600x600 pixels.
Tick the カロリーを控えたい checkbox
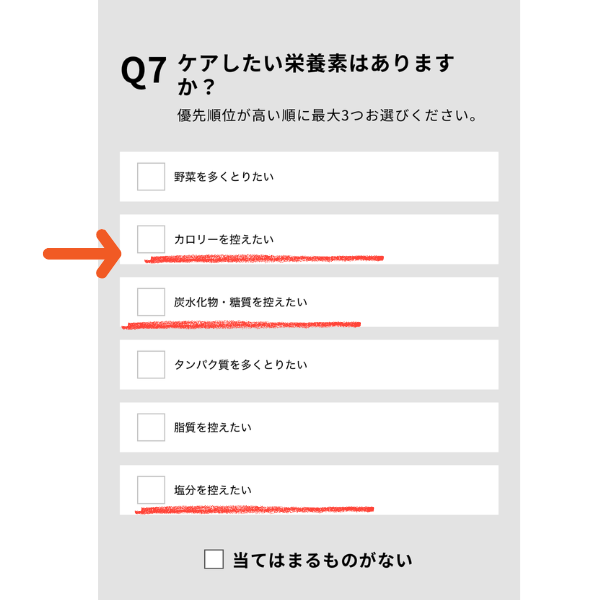point(151,239)
